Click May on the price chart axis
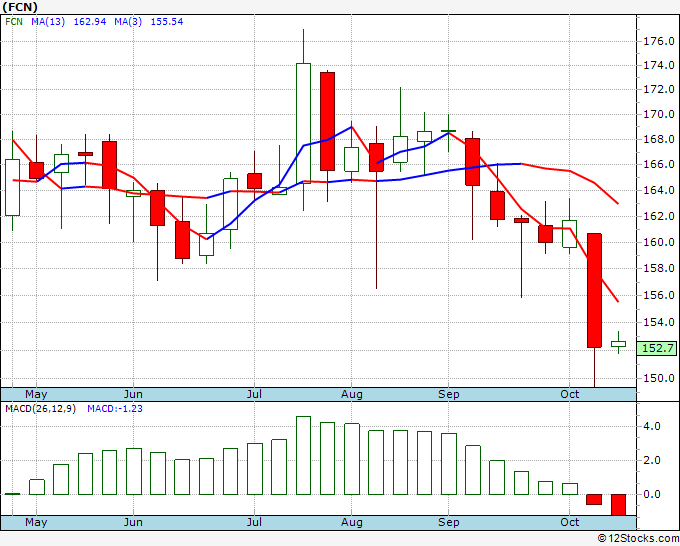 click(x=36, y=394)
